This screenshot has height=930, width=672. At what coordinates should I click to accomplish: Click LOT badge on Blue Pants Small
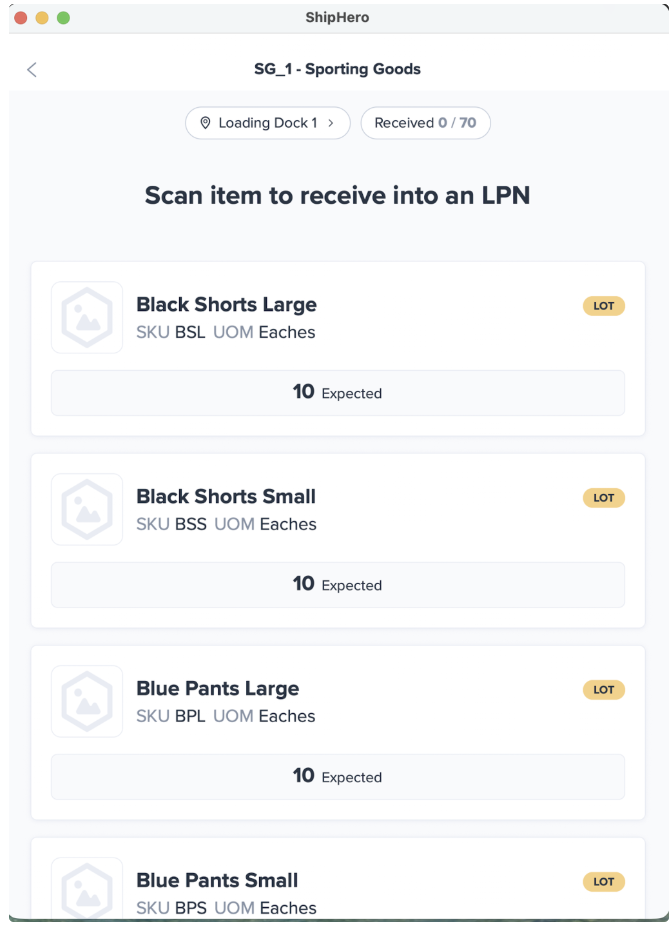point(603,882)
